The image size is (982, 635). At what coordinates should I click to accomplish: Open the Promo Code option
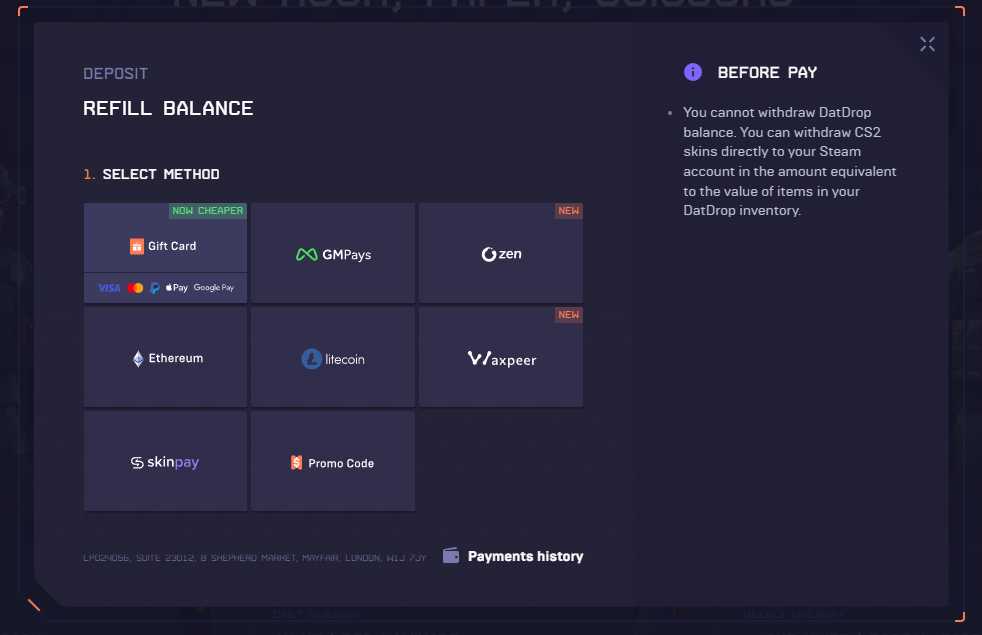coord(333,461)
